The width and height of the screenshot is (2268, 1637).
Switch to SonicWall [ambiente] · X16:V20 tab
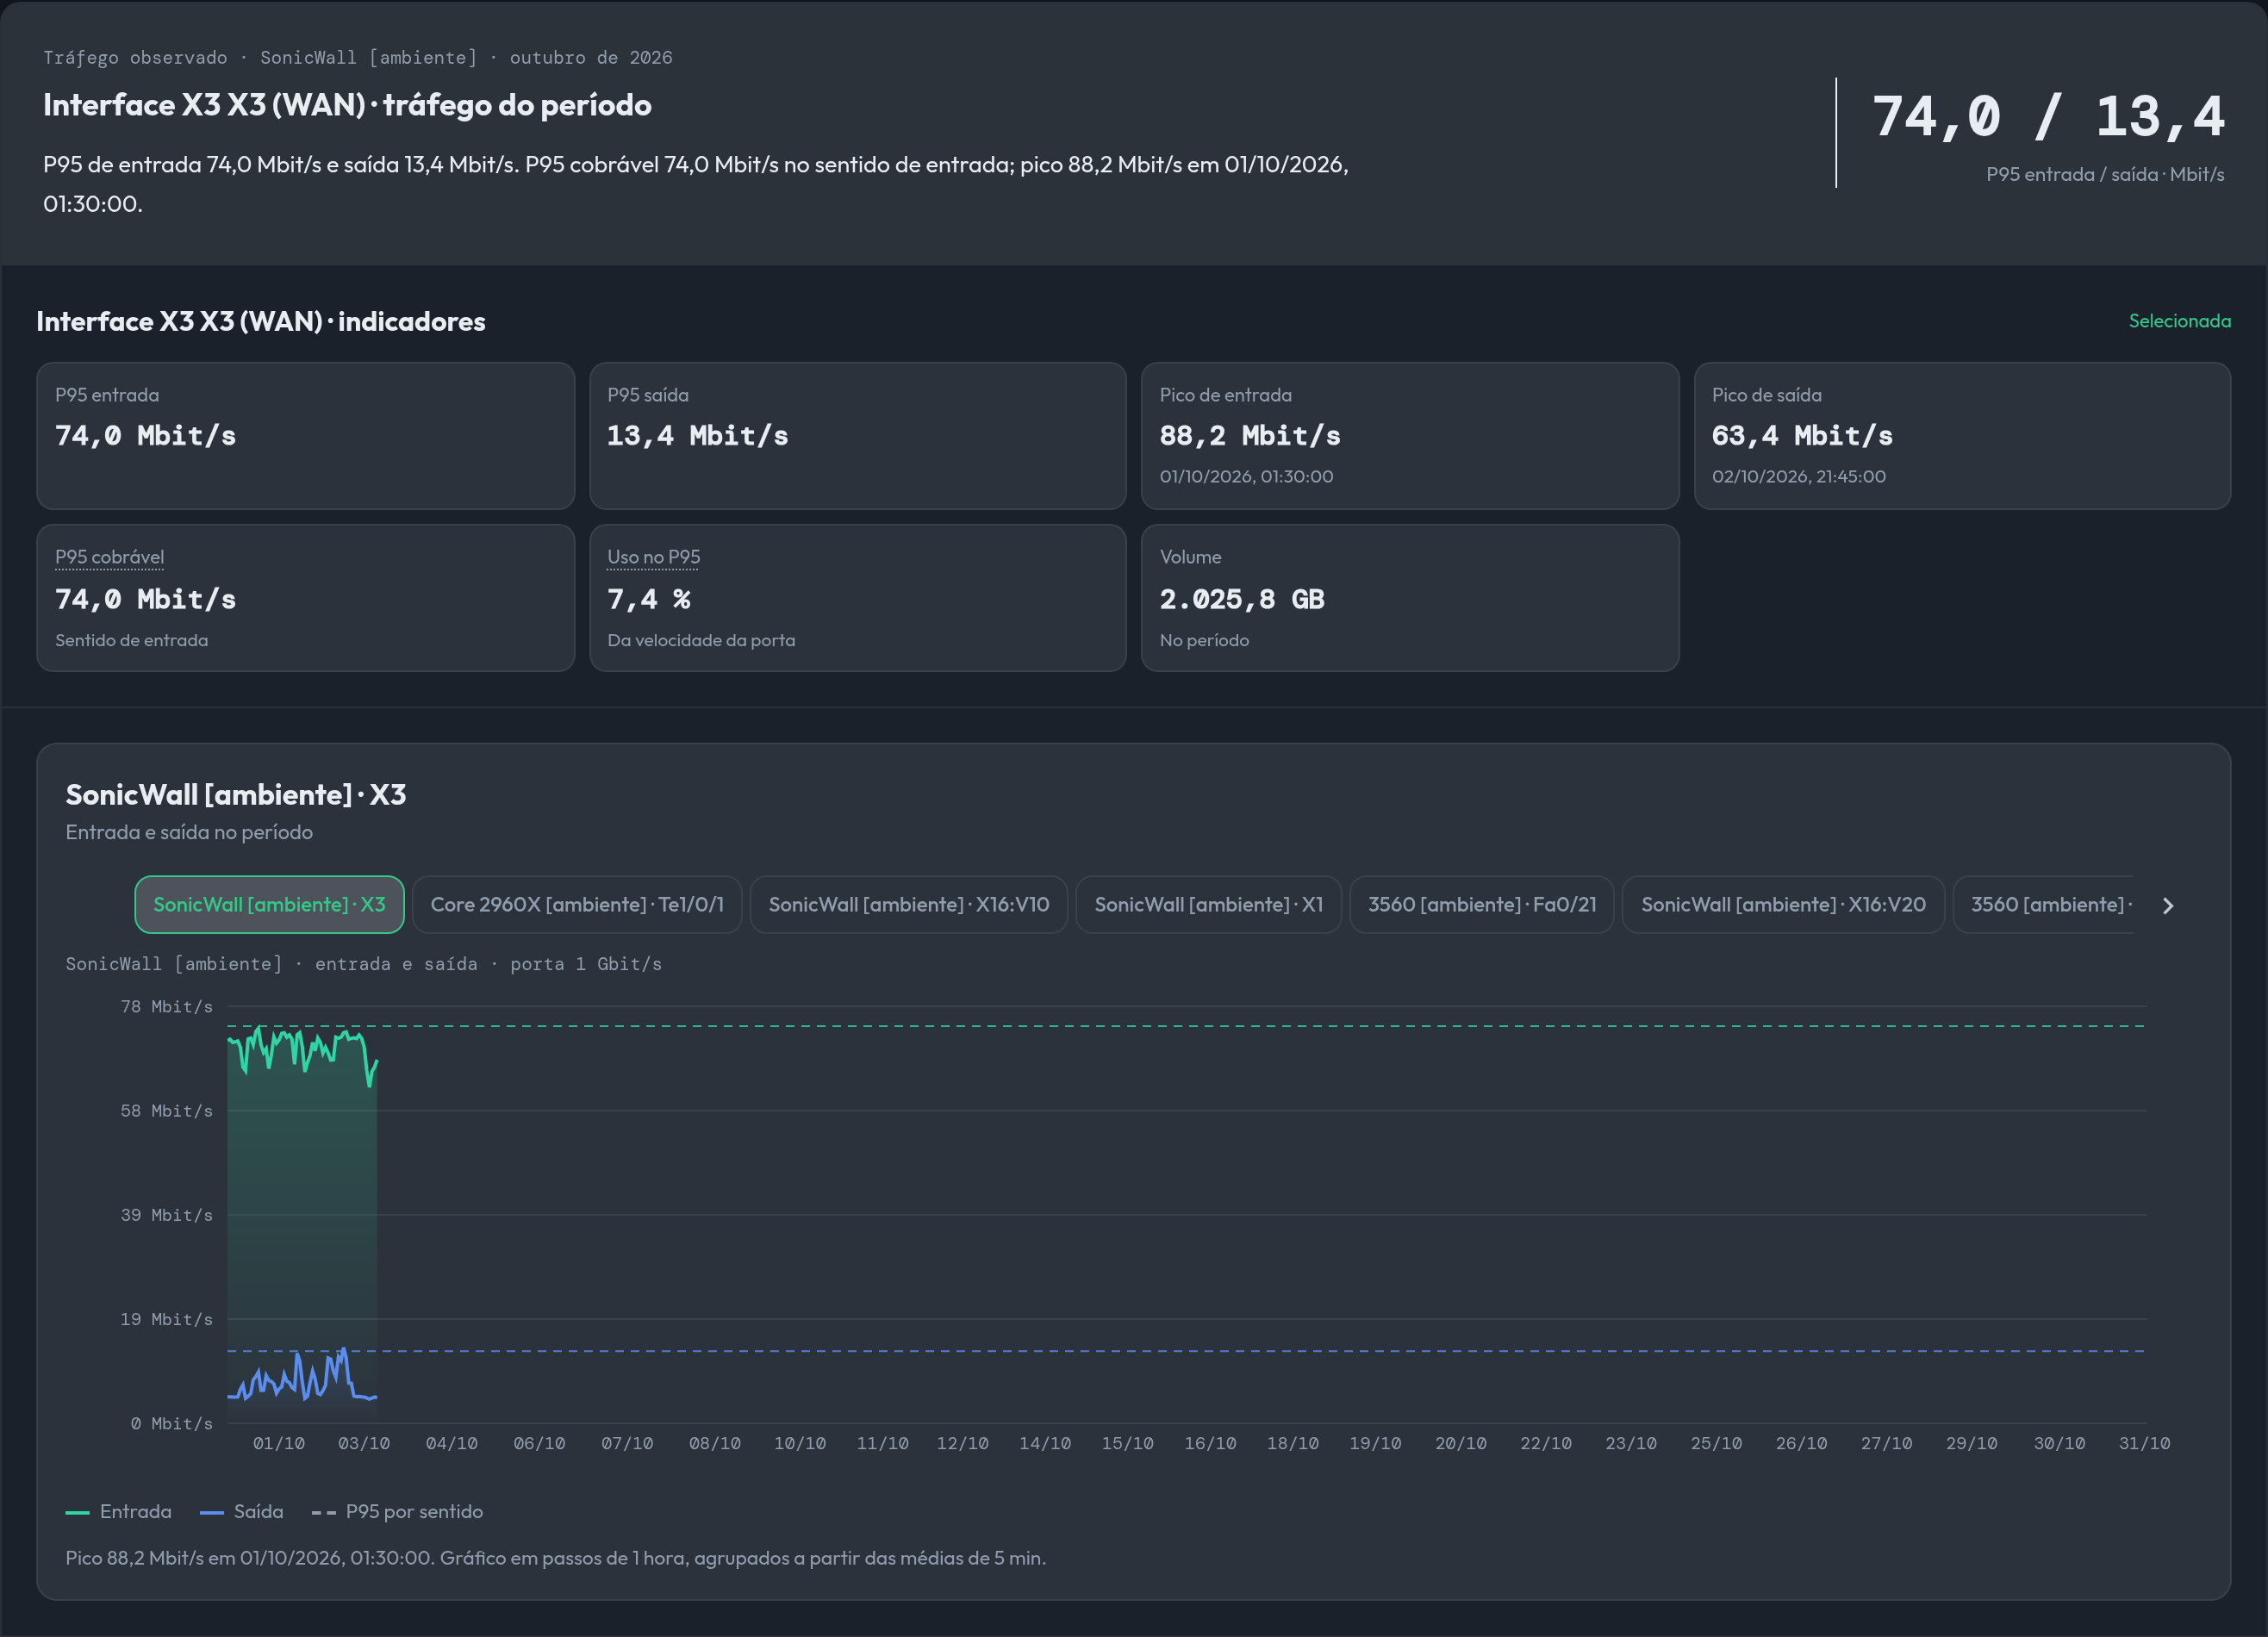[x=1783, y=904]
